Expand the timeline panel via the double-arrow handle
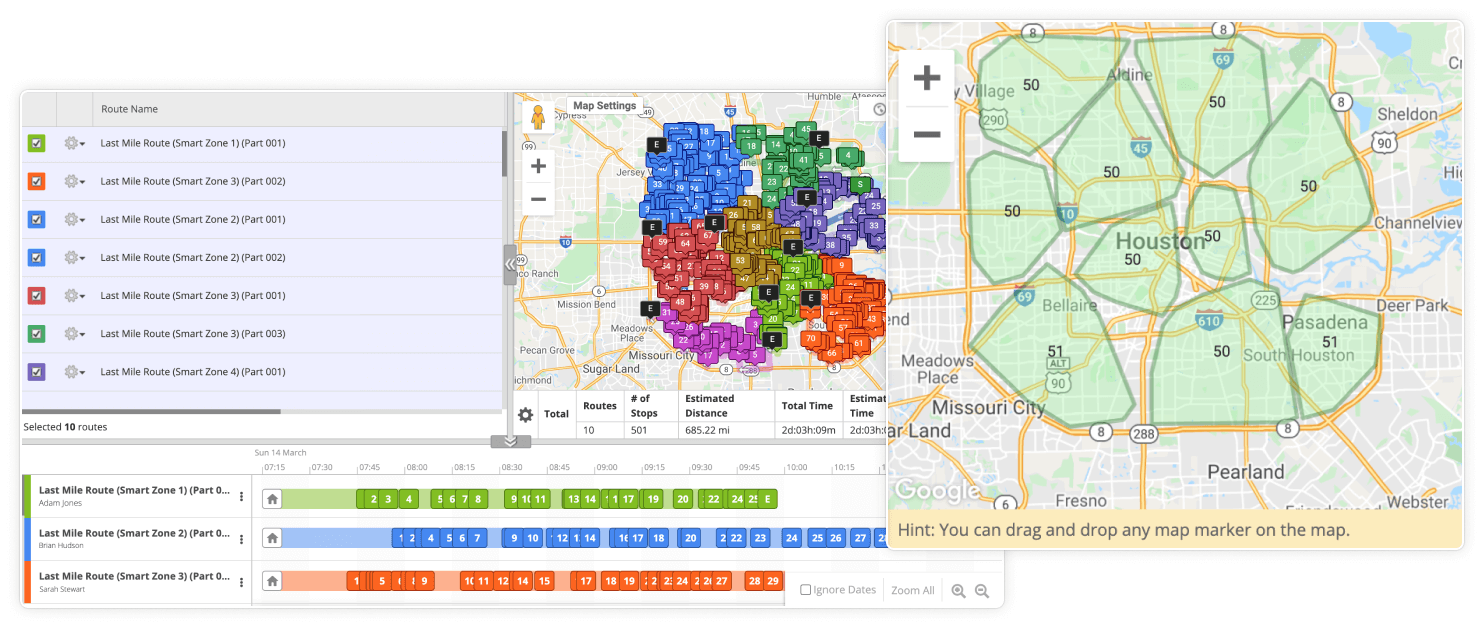 pyautogui.click(x=511, y=440)
